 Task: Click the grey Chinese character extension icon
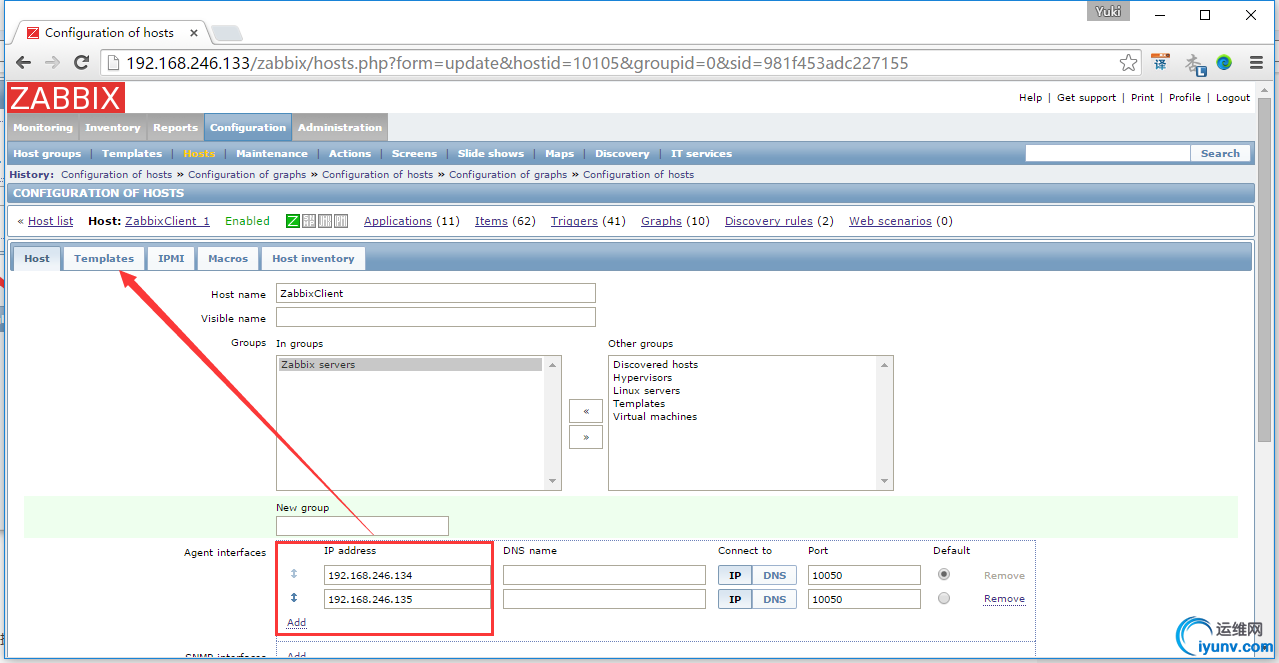click(x=1194, y=63)
